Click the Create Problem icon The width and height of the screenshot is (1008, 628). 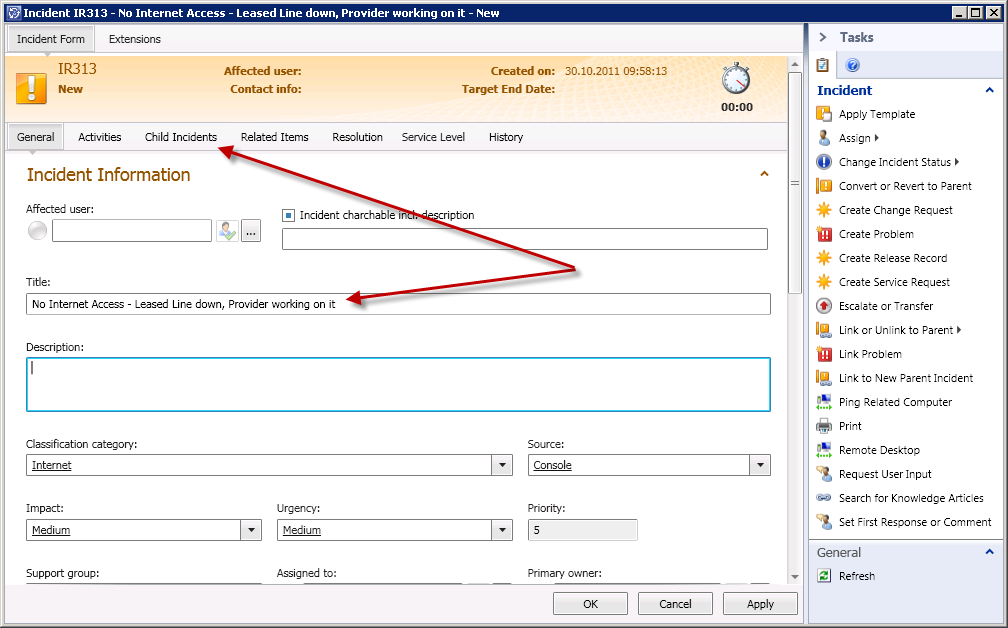click(824, 234)
